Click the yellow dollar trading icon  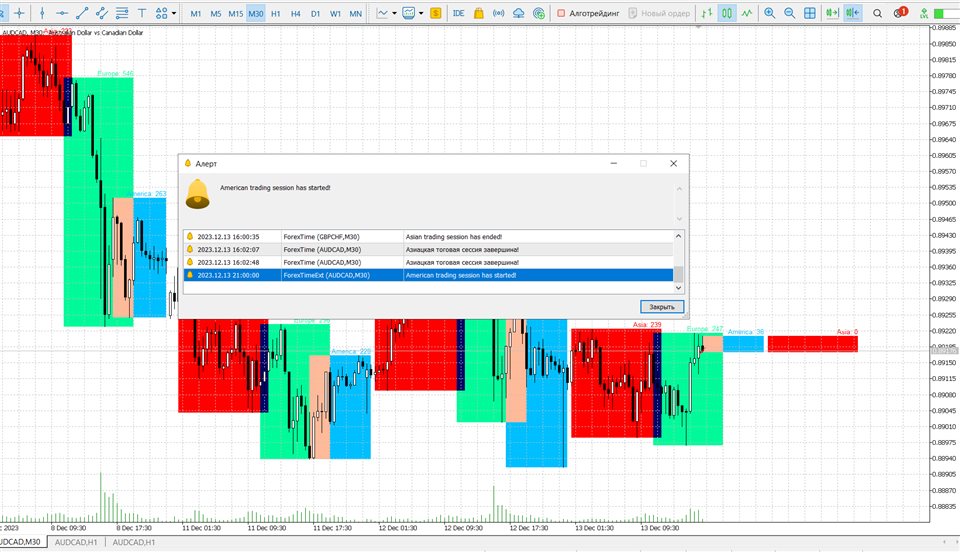[435, 13]
